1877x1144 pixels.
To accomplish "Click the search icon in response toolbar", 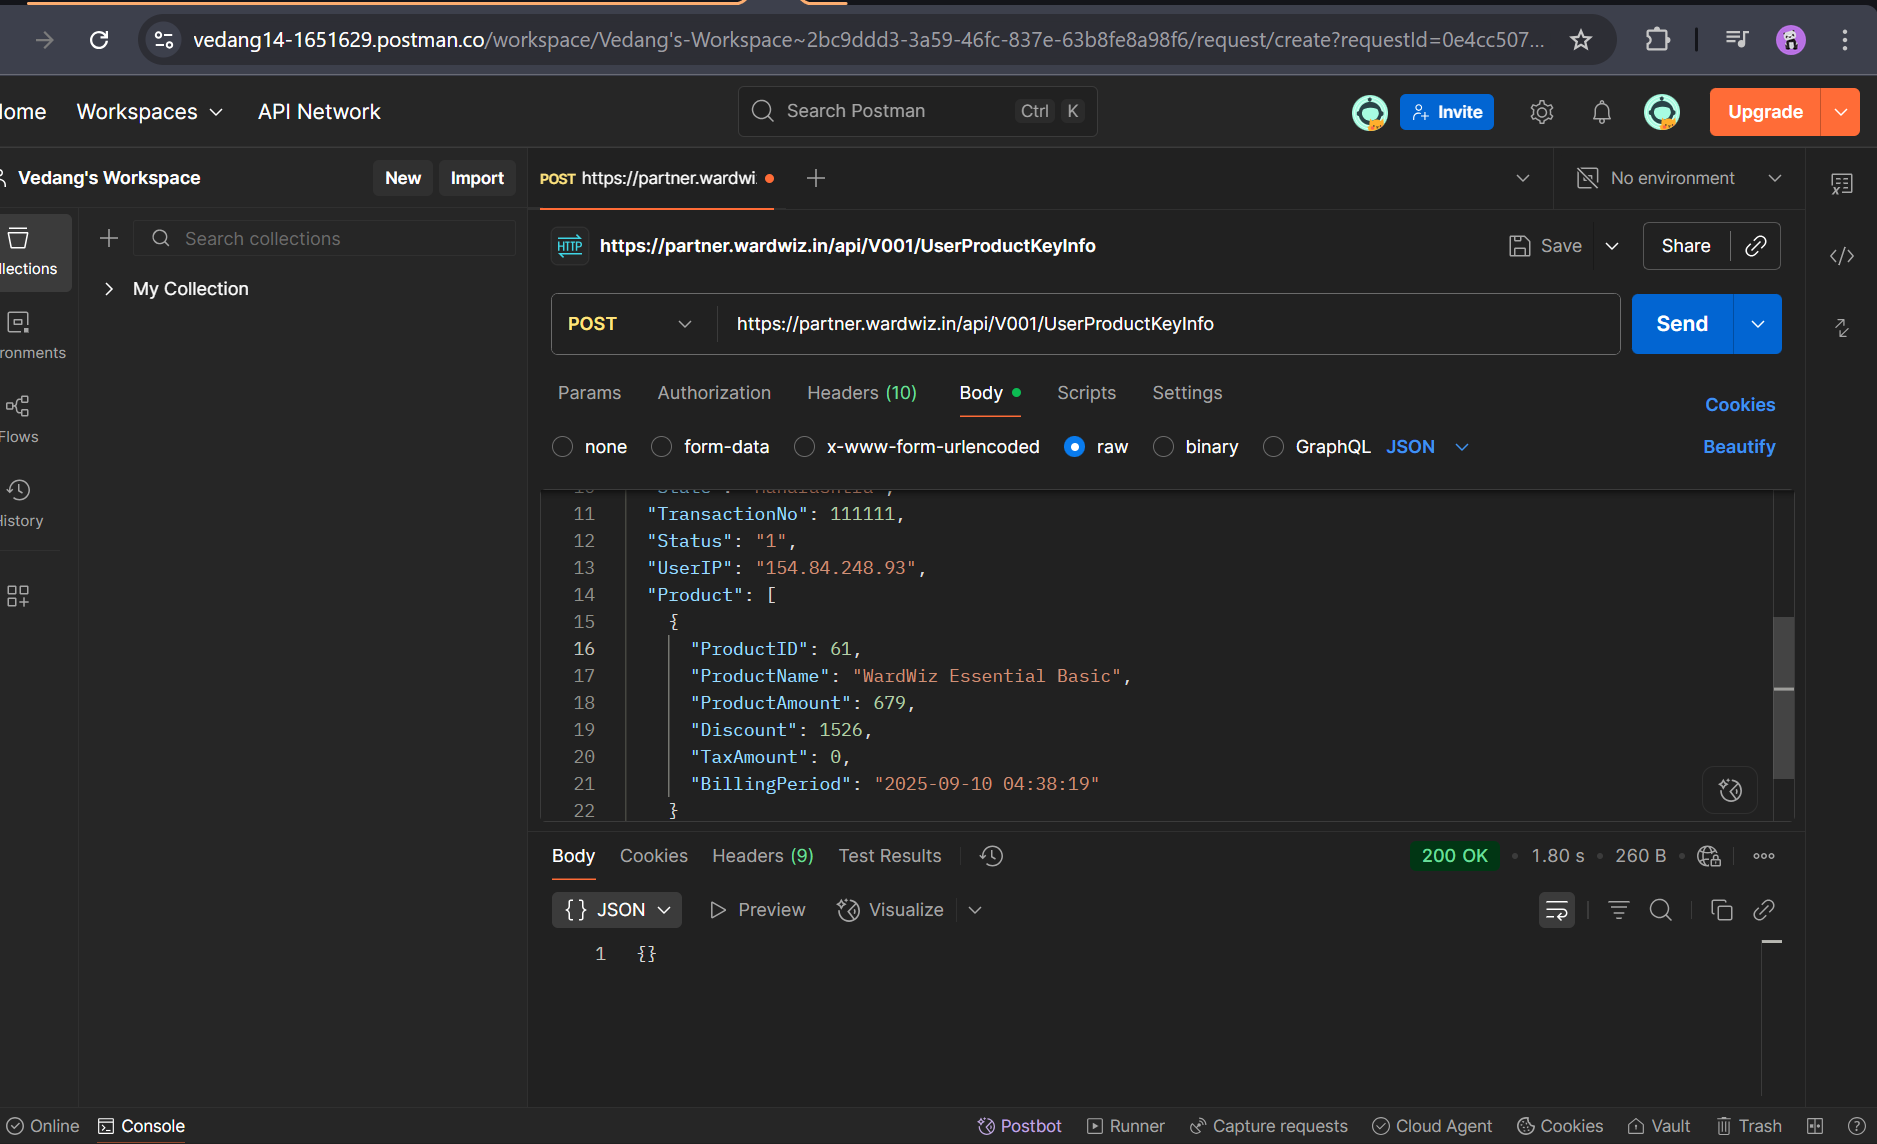I will click(1660, 910).
